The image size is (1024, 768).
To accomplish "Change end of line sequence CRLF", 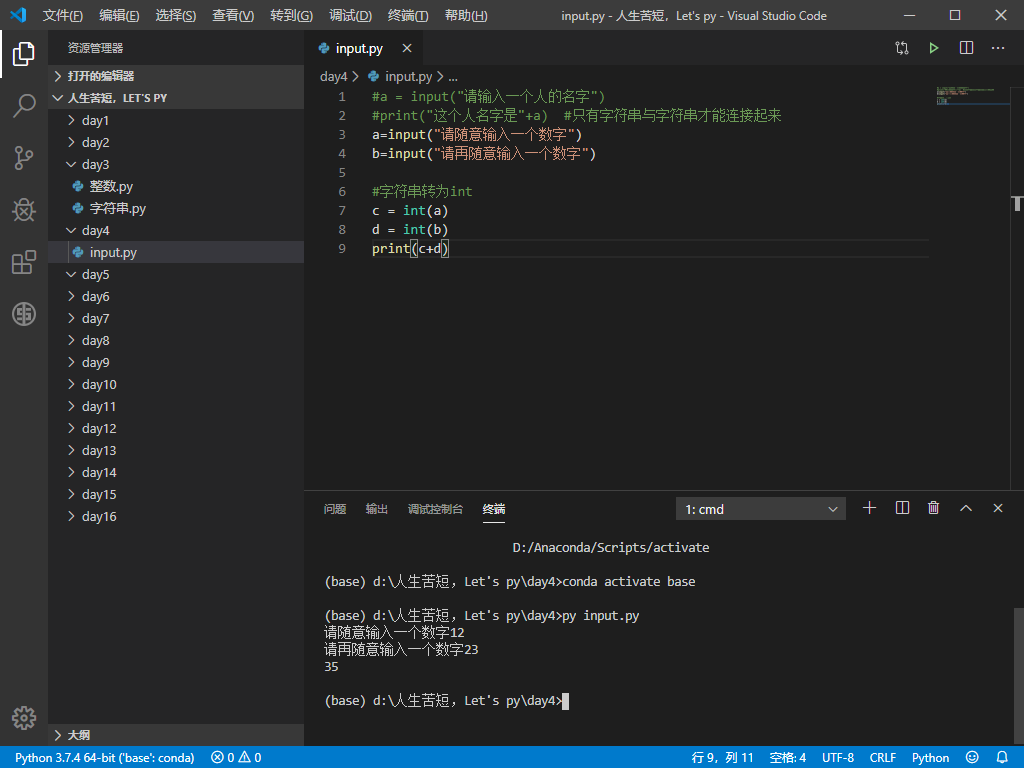I will point(882,758).
